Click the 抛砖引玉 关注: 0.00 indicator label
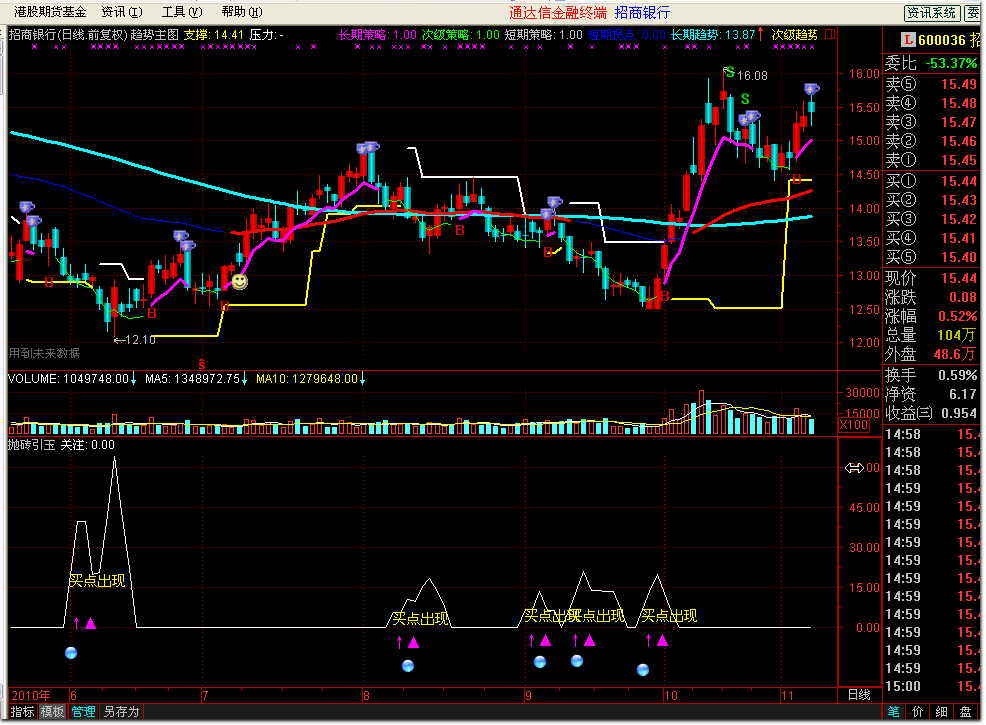Screen dimensions: 986x725 tap(61, 445)
